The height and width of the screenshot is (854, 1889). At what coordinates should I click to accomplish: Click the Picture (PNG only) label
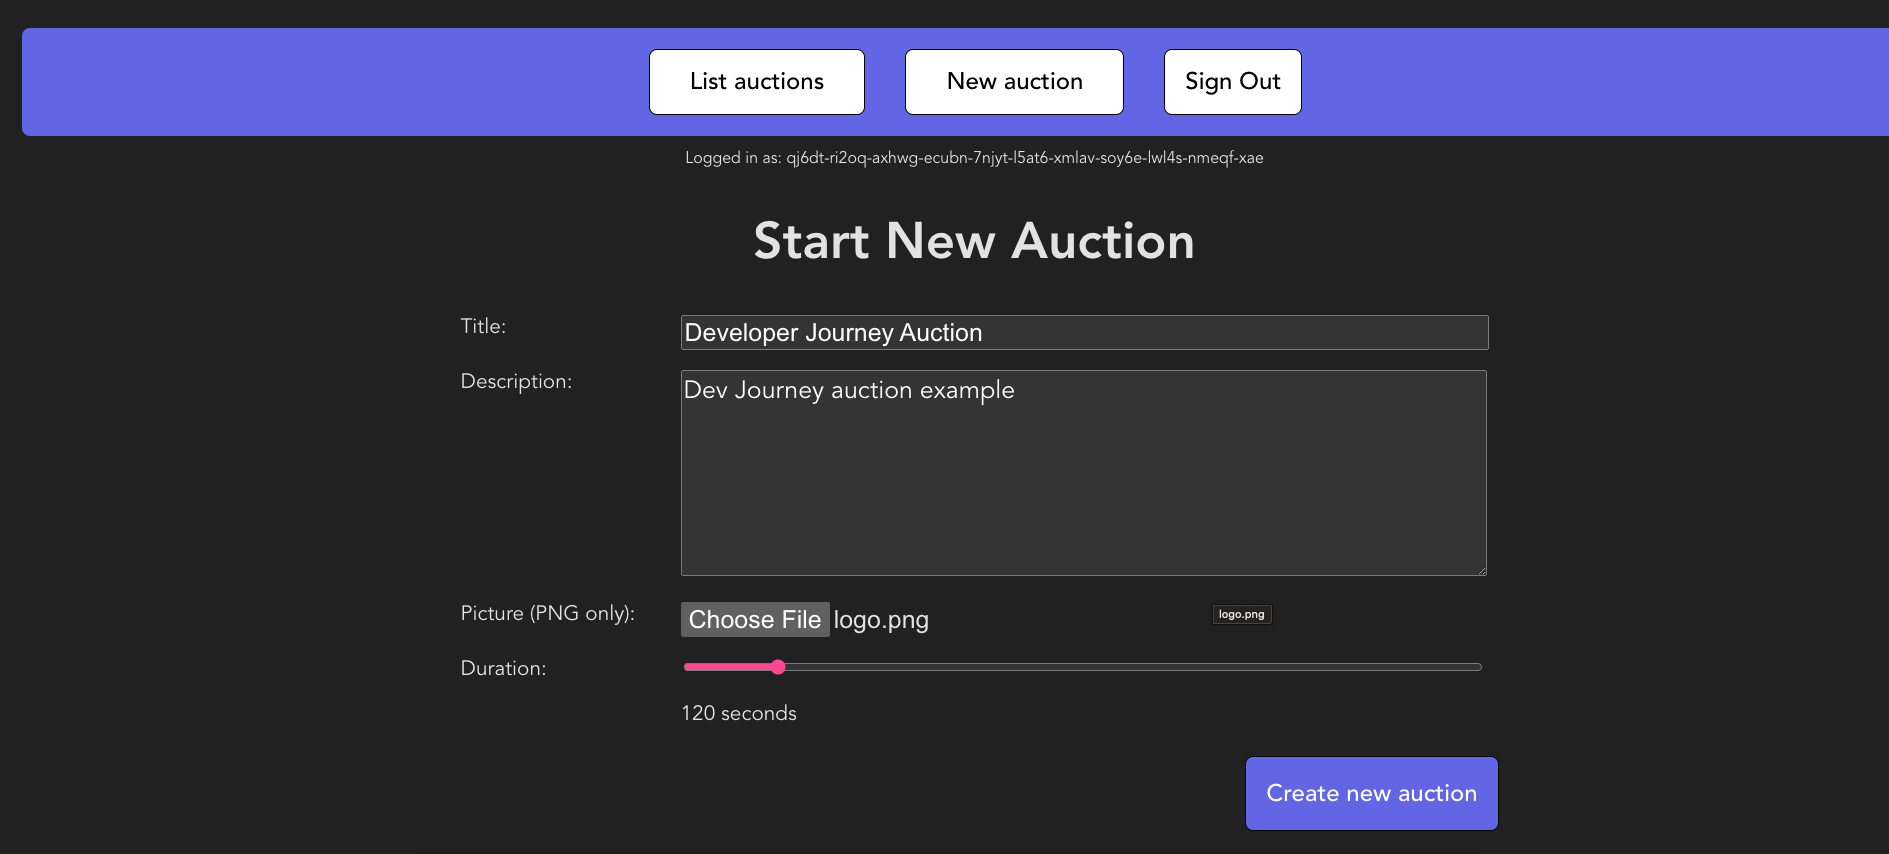(547, 613)
